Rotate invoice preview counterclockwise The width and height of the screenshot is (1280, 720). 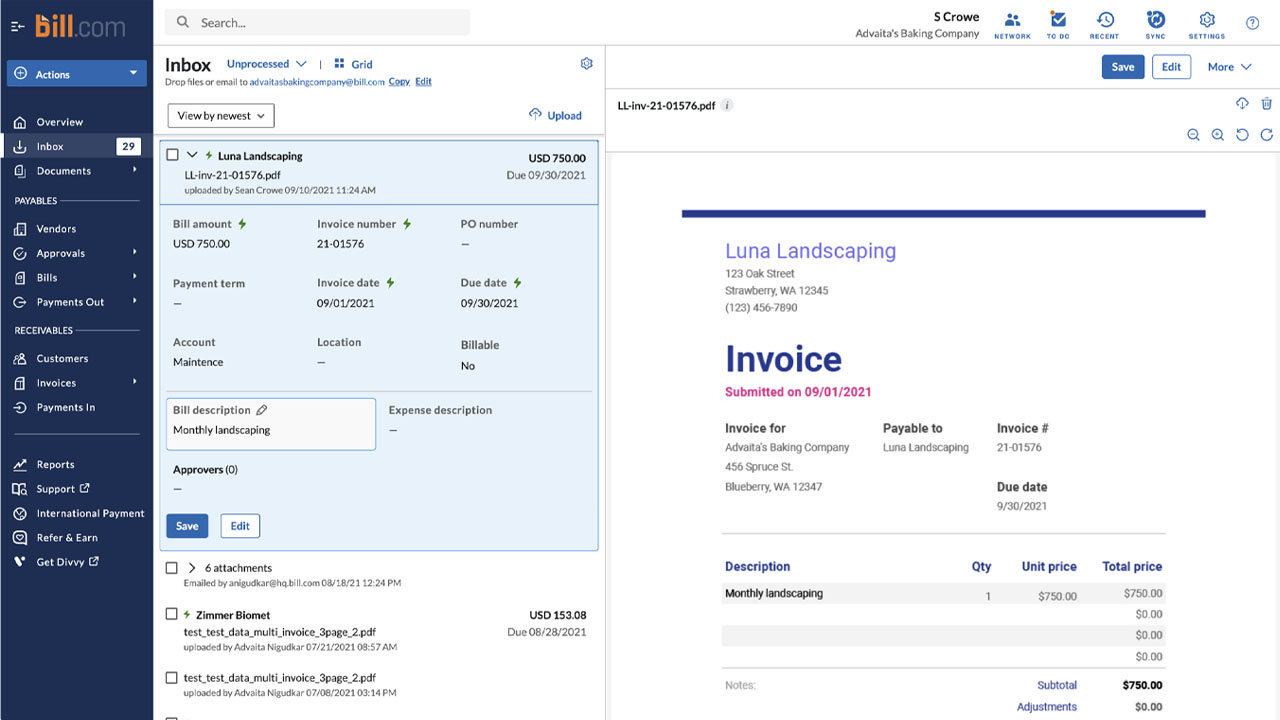(1242, 135)
